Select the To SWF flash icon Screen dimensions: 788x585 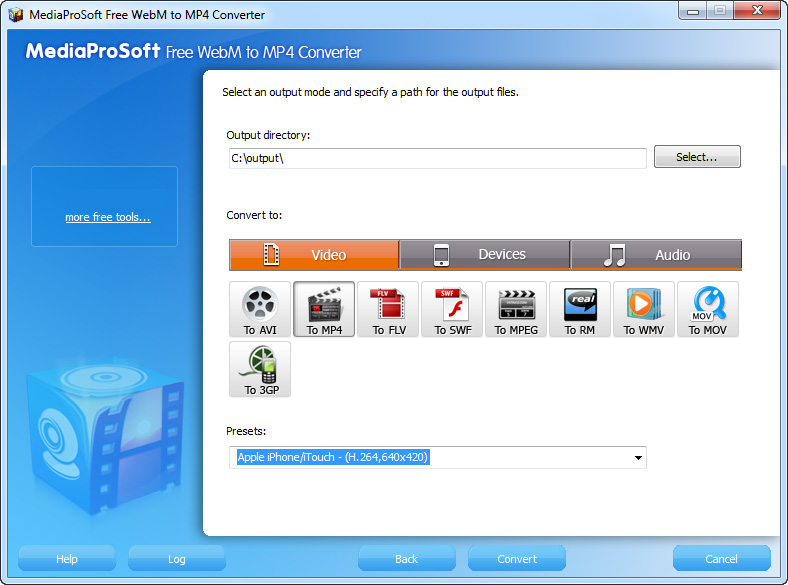[452, 309]
